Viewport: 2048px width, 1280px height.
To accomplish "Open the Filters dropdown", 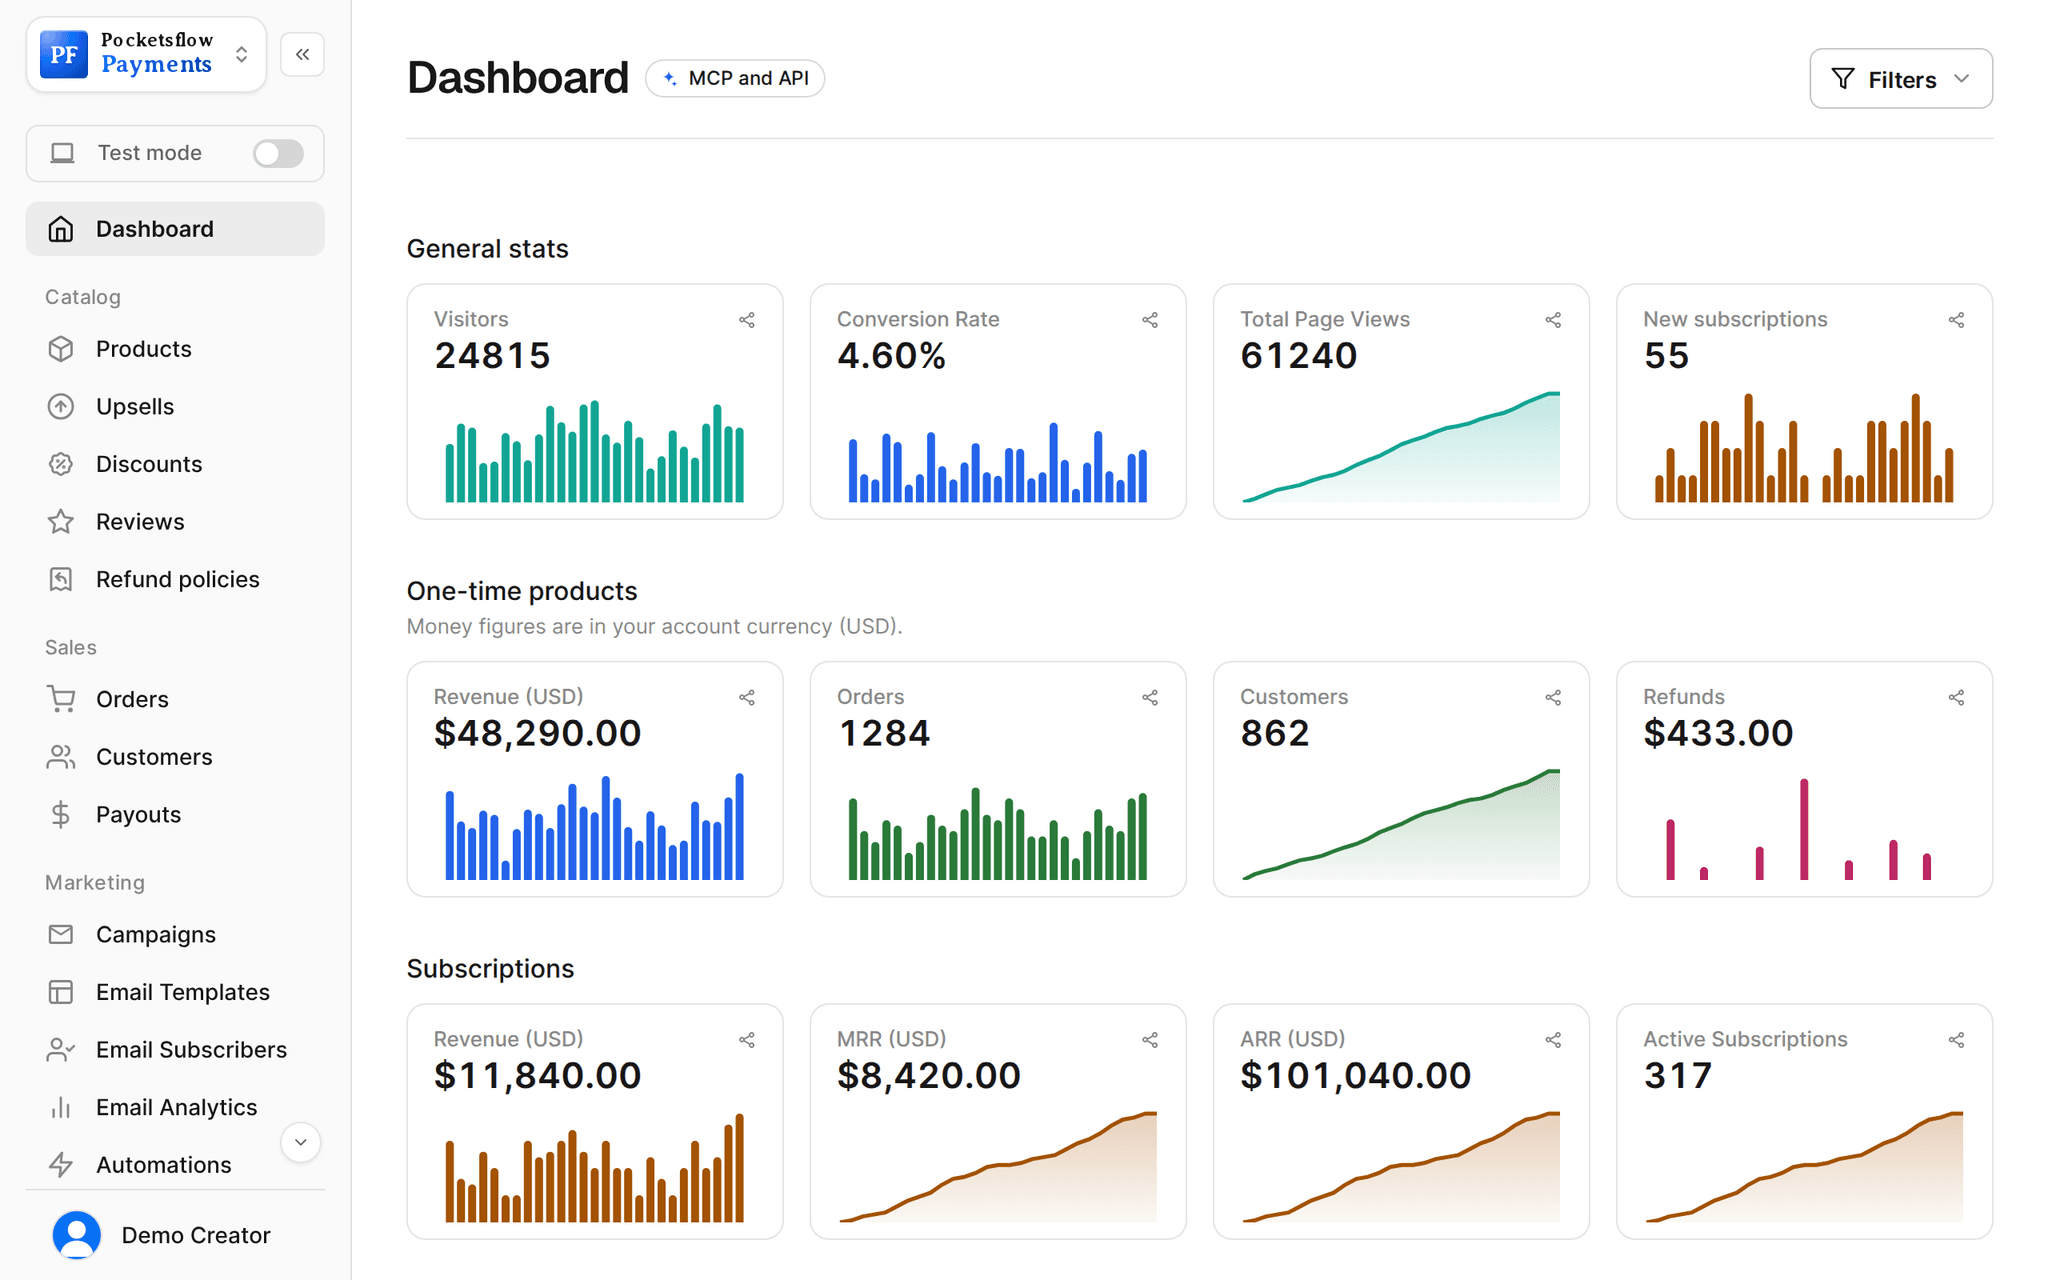I will pyautogui.click(x=1901, y=79).
